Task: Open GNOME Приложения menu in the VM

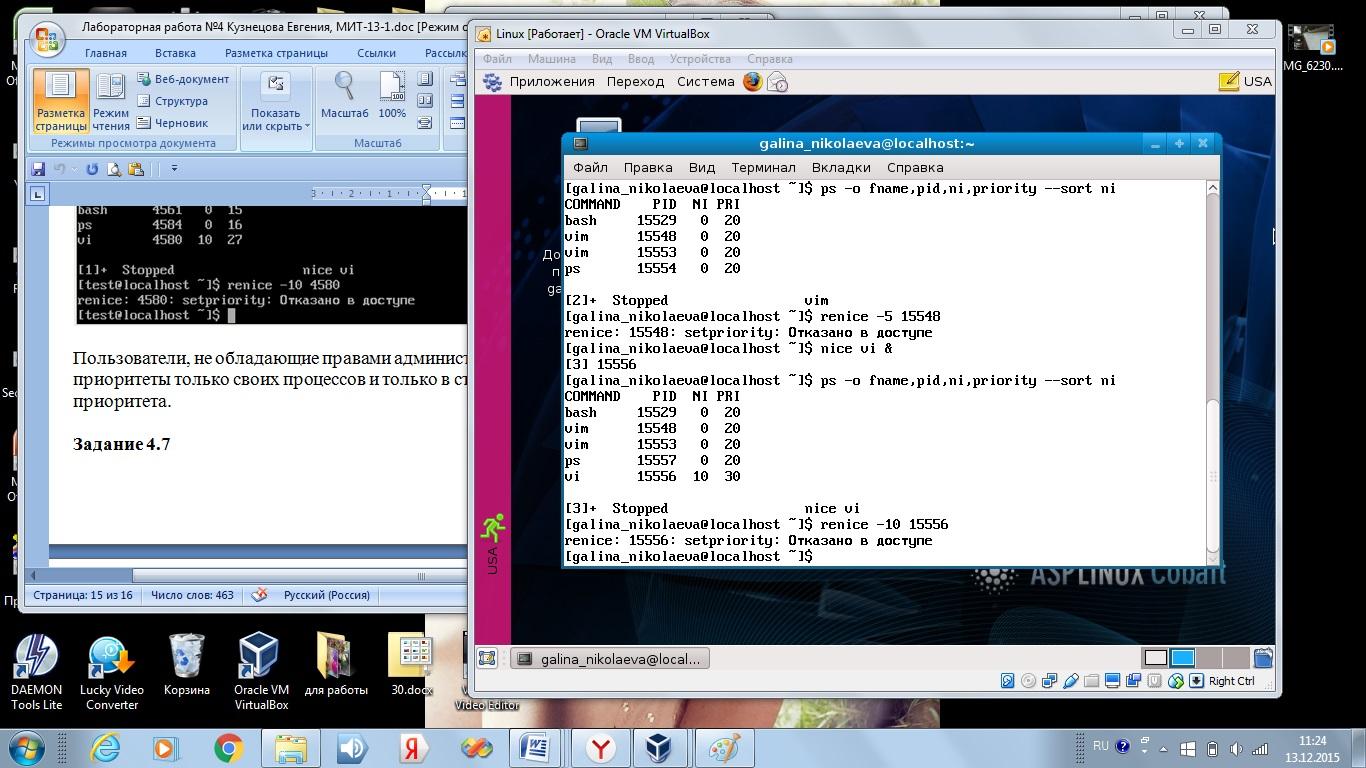Action: 552,81
